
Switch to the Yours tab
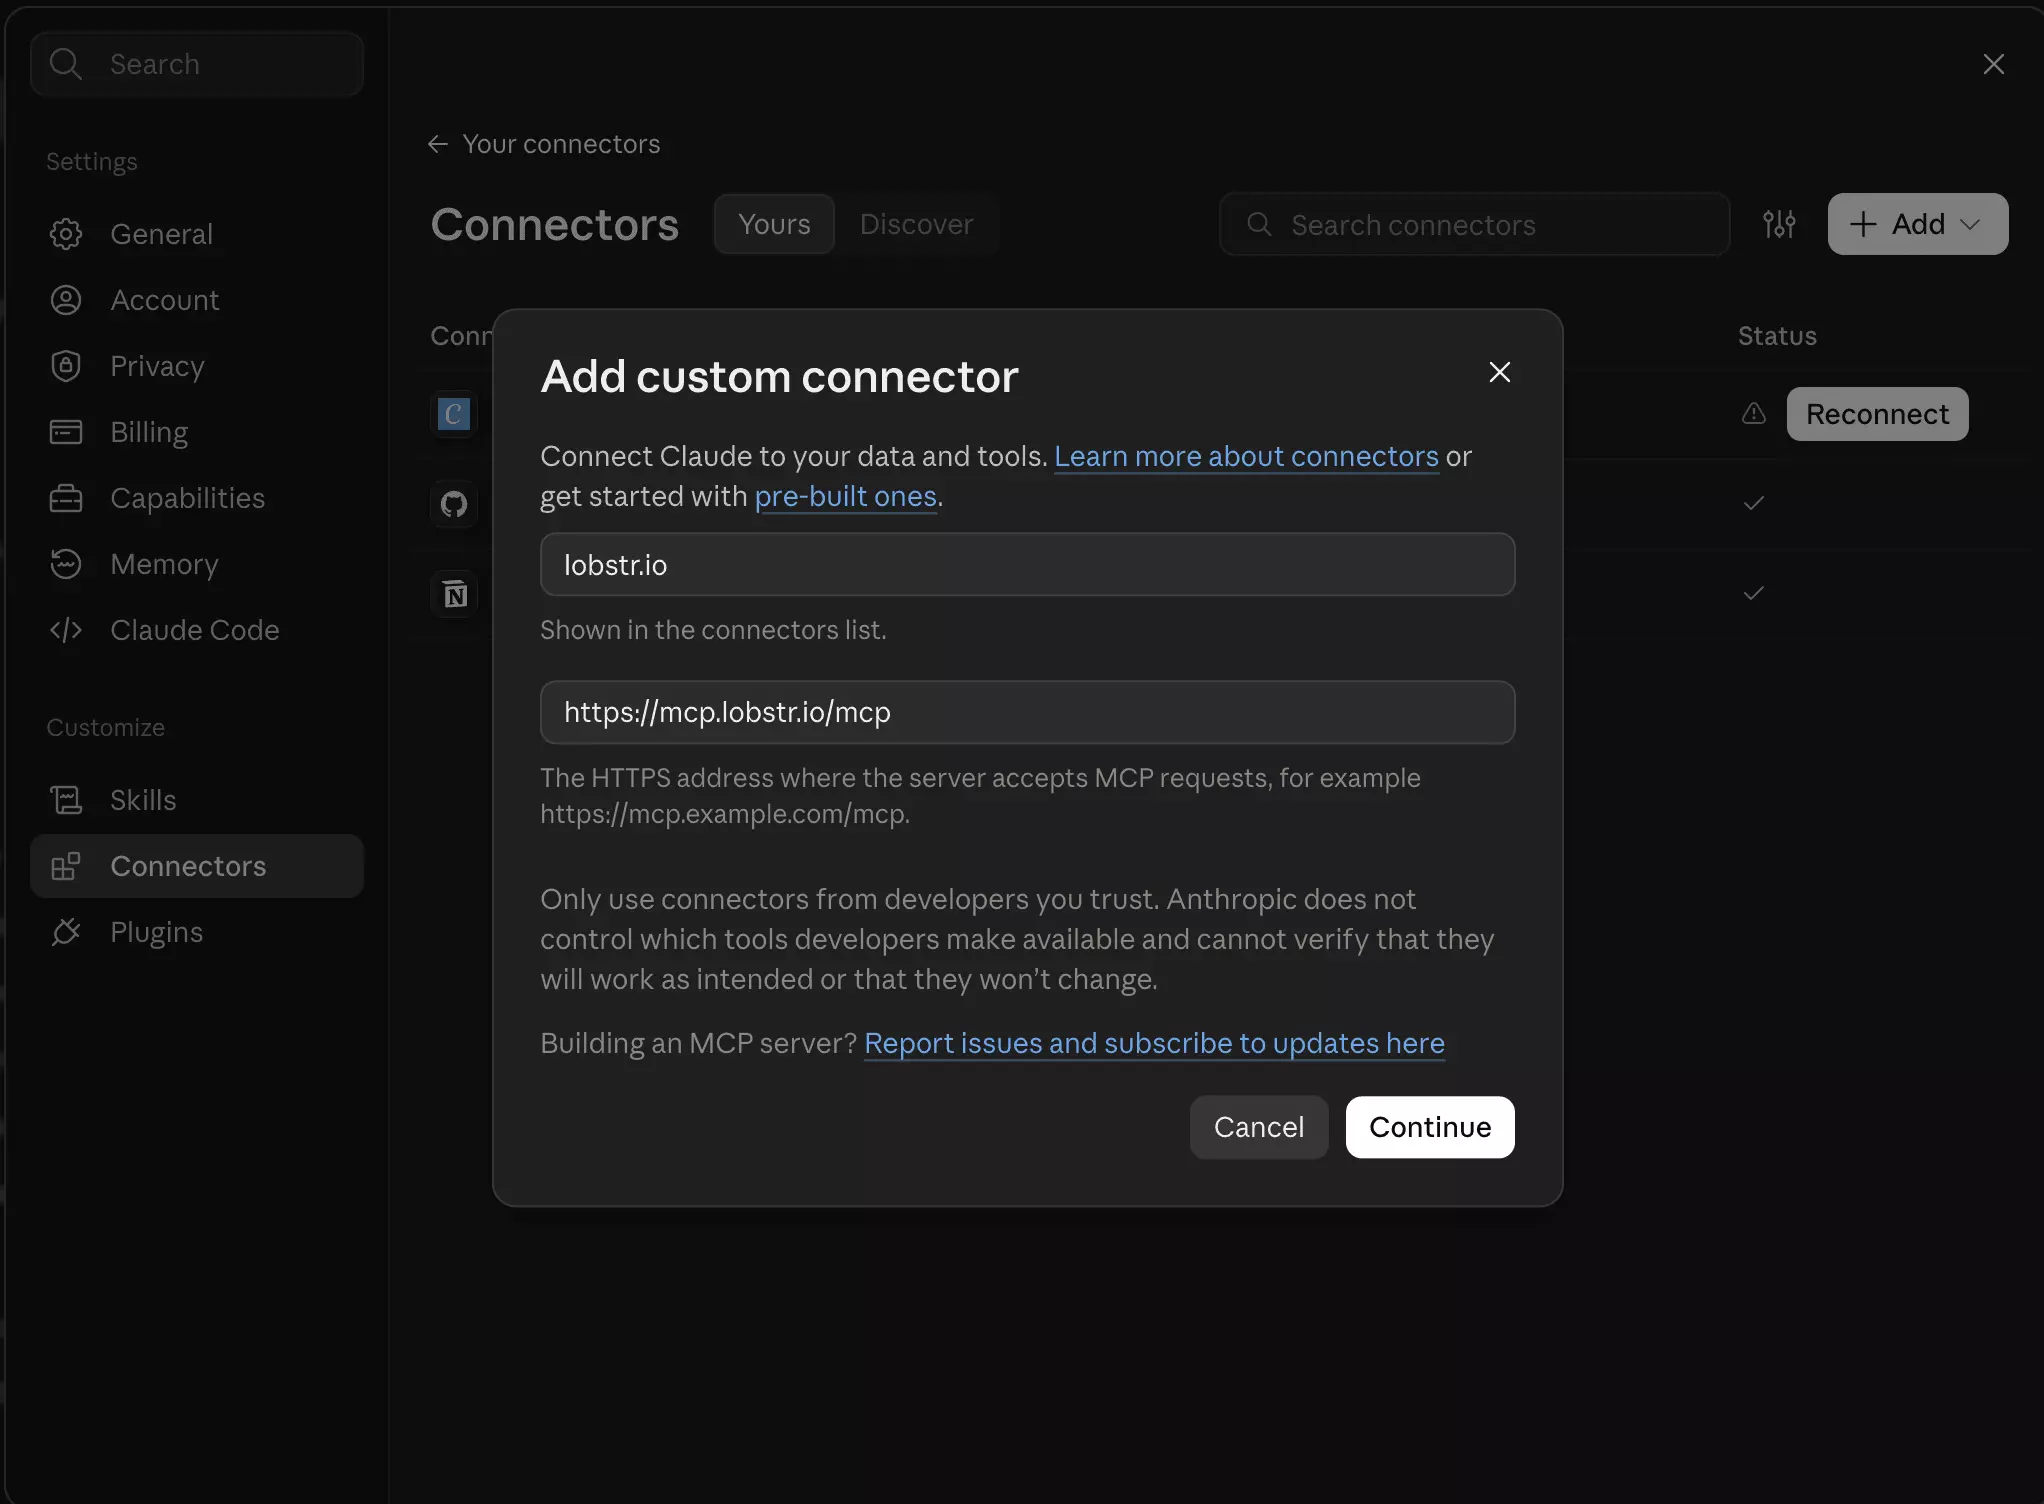(774, 224)
